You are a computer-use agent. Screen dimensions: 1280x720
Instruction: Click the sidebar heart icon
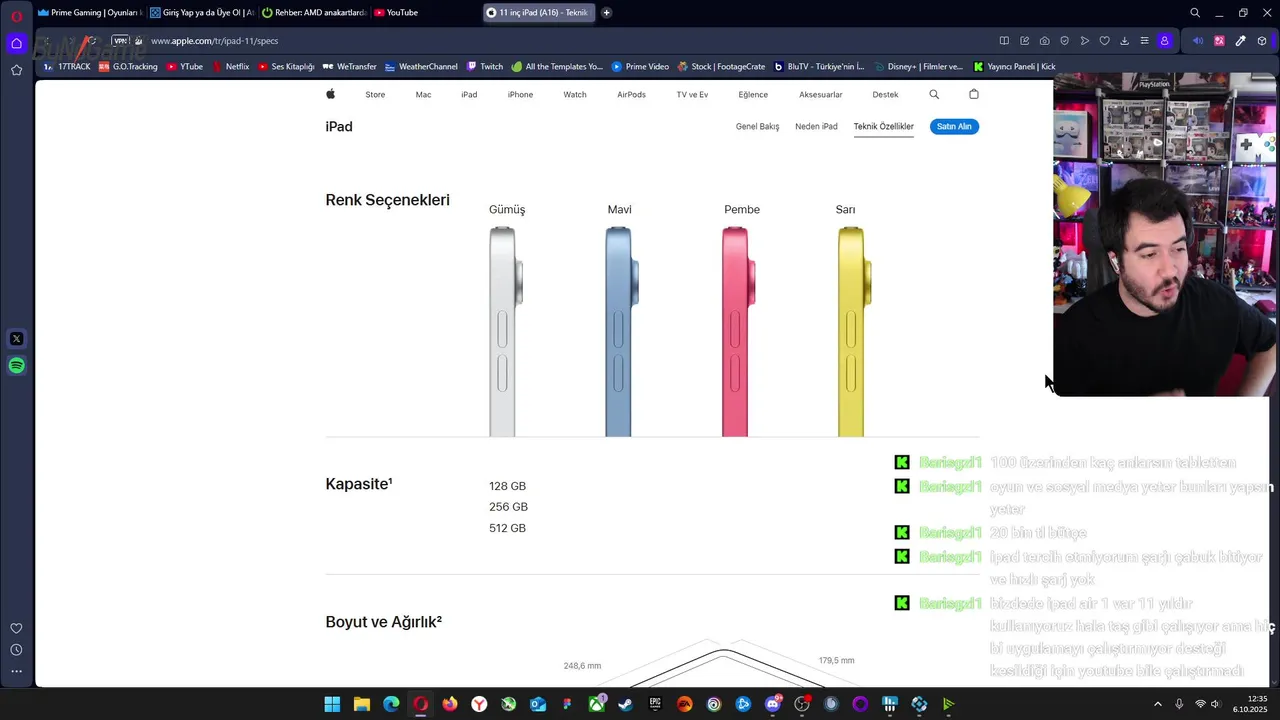(x=16, y=628)
